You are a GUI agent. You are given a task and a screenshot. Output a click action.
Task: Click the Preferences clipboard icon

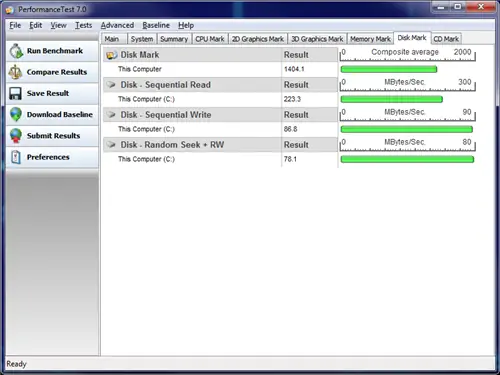16,157
